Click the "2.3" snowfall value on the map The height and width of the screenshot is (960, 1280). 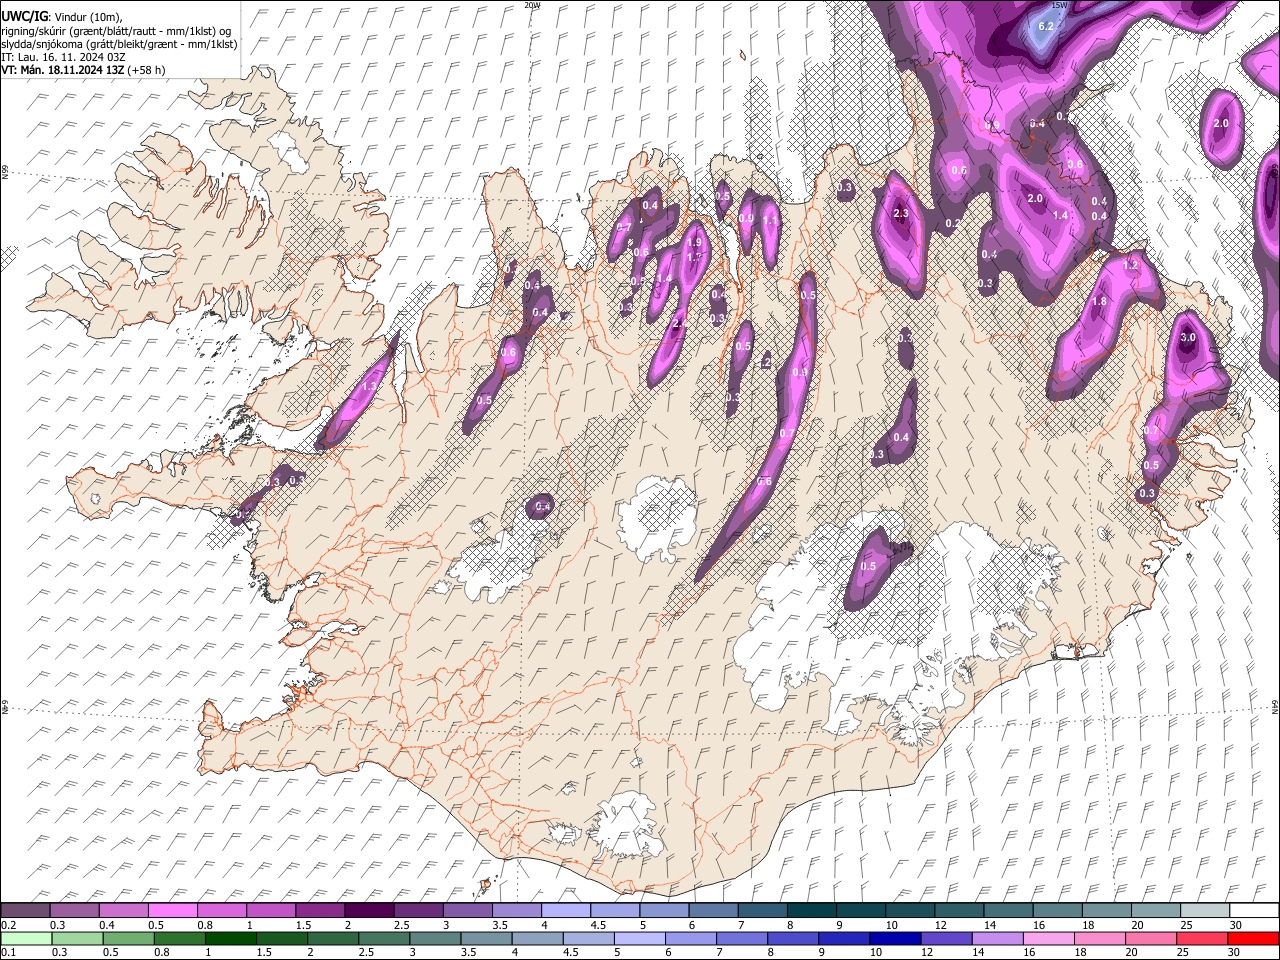pos(900,213)
